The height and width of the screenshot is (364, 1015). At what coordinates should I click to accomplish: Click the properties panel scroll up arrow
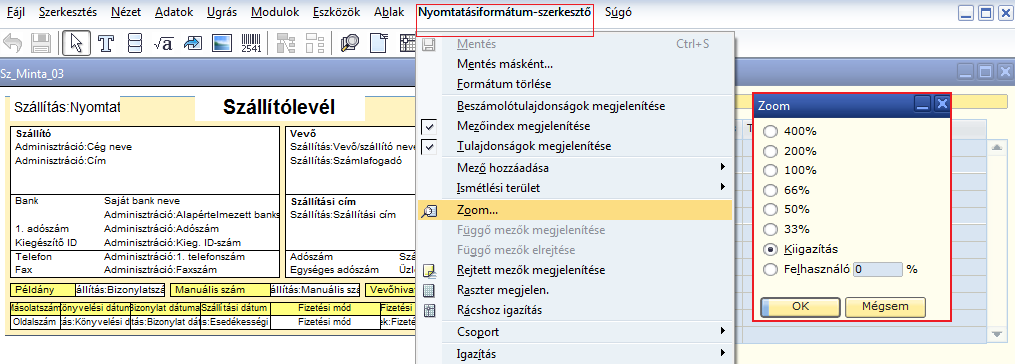pos(997,147)
